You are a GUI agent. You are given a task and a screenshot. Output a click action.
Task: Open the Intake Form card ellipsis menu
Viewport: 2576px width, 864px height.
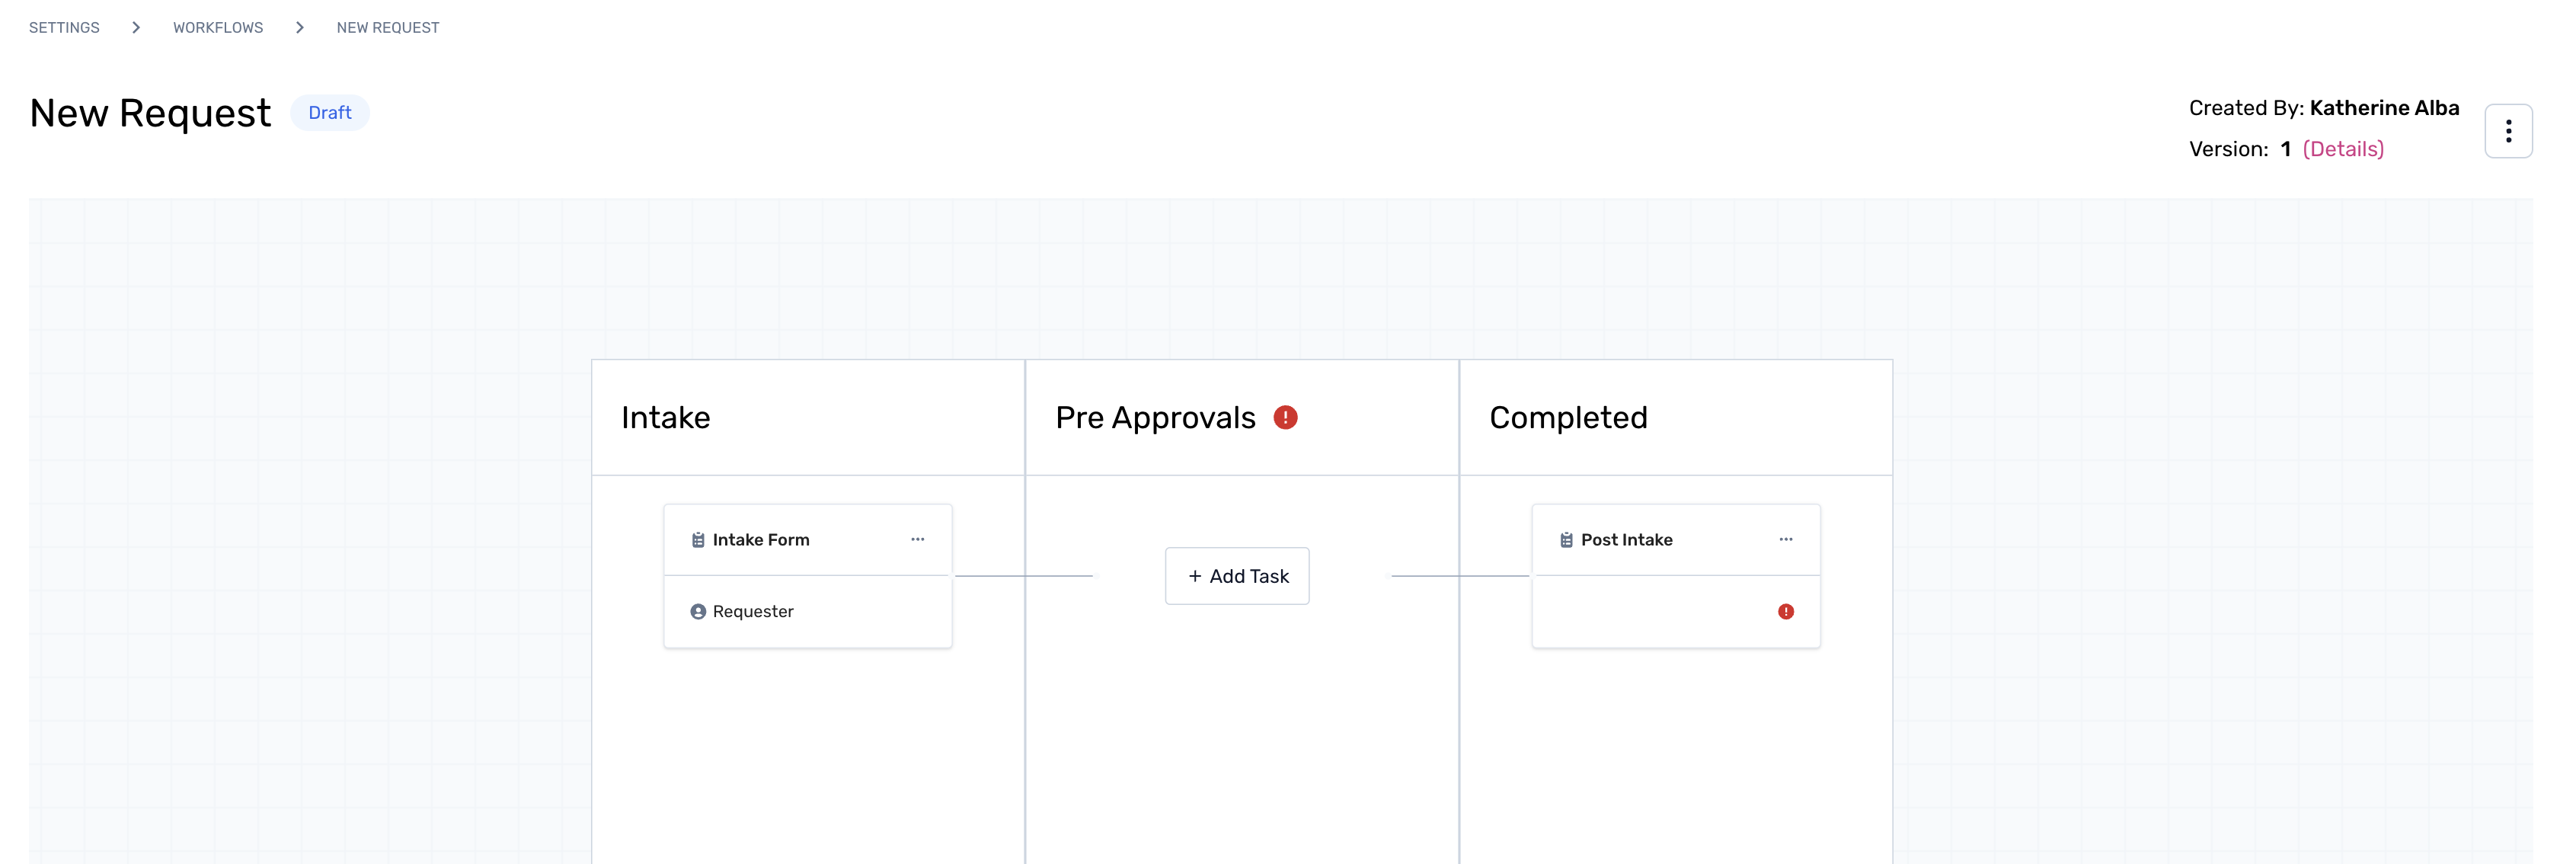pos(917,539)
